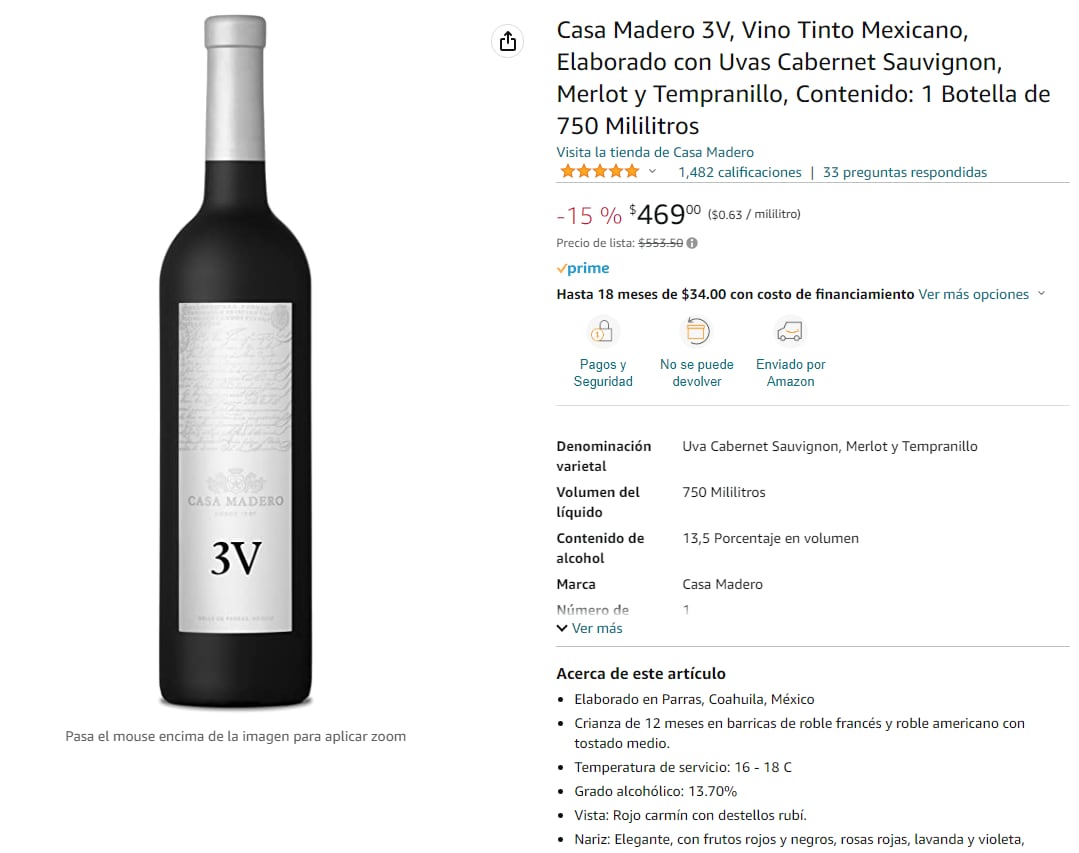Click the Enviado por Amazon truck icon
Viewport: 1079px width, 853px height.
pos(790,331)
